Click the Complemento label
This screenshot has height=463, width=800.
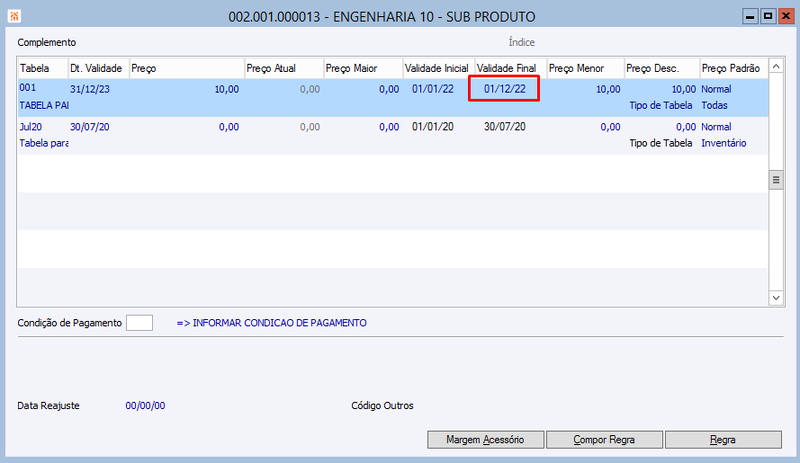click(46, 42)
